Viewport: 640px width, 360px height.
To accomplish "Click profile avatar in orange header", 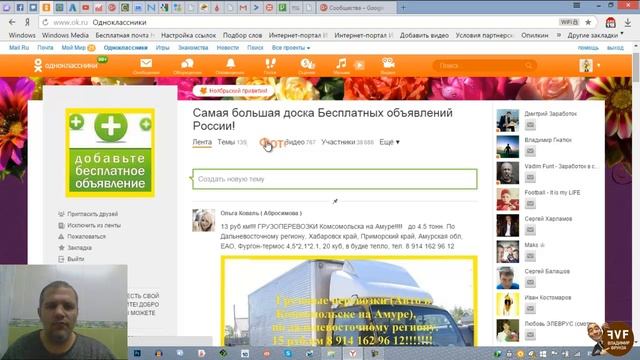I will (x=586, y=65).
